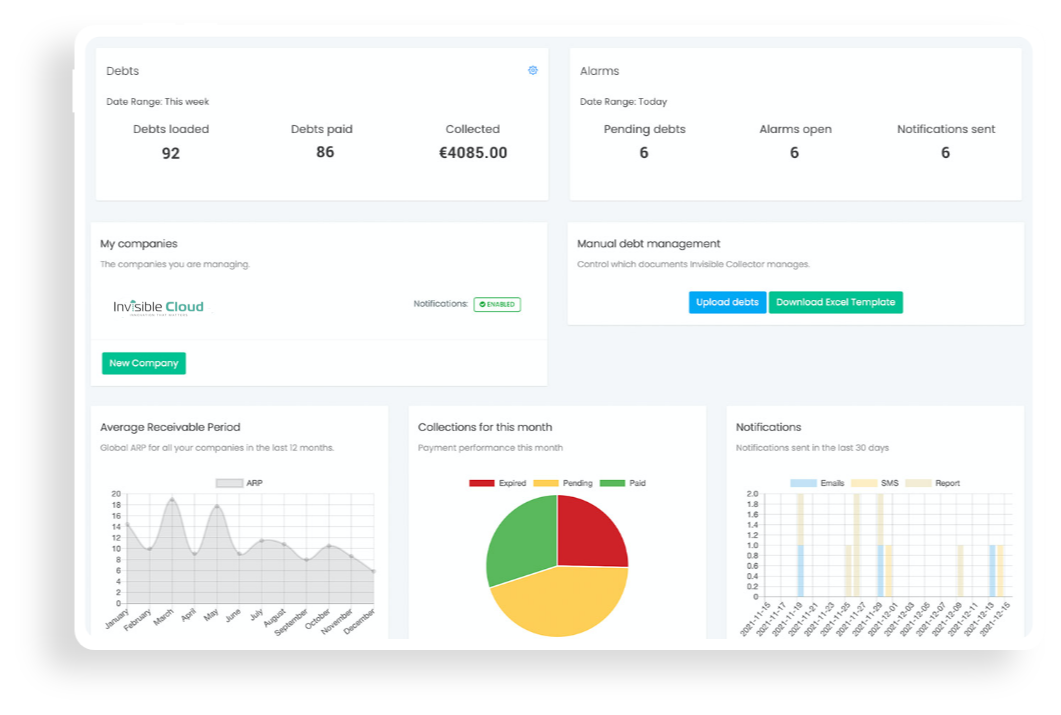
Task: Toggle the Report legend item
Action: pyautogui.click(x=932, y=483)
